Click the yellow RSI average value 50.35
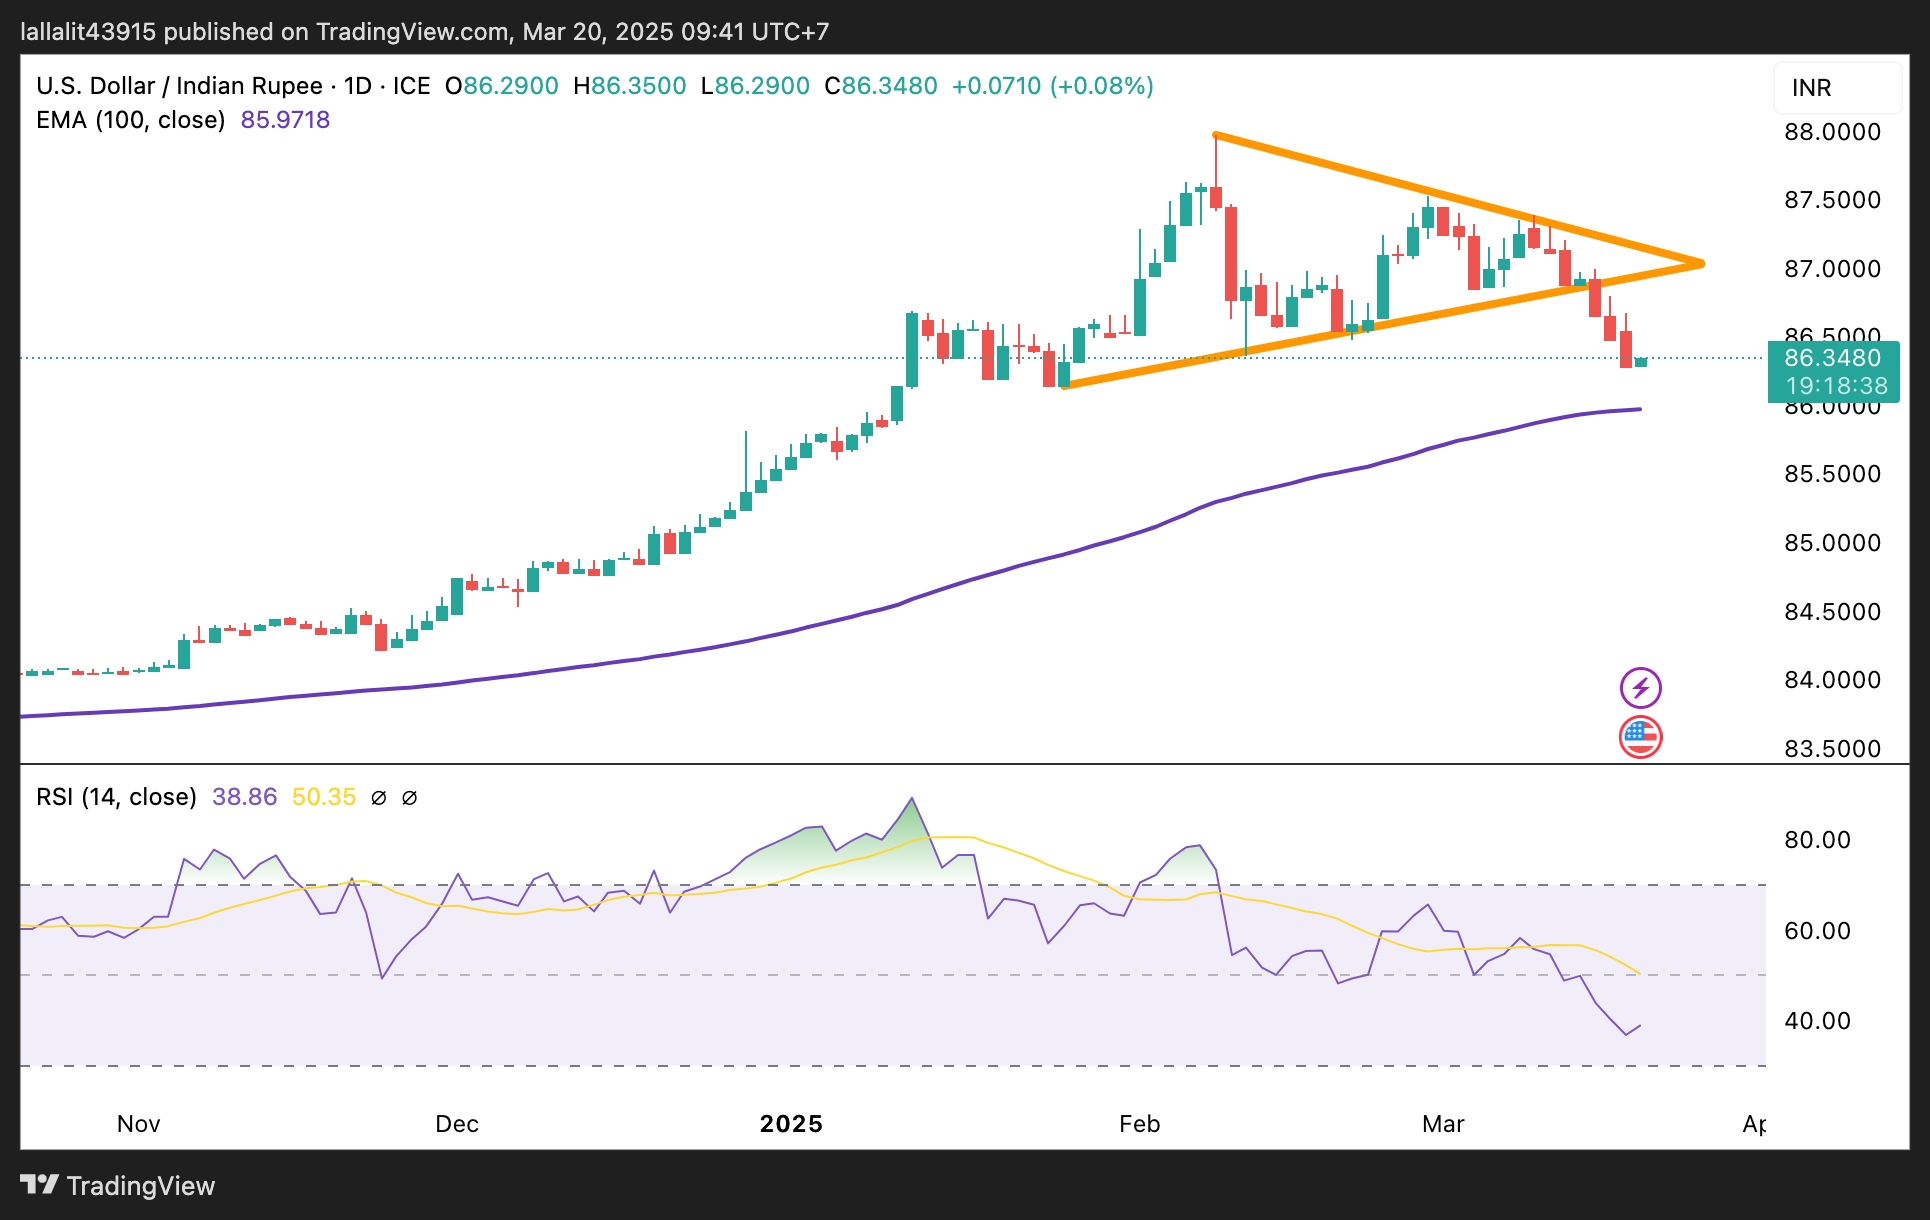 click(323, 797)
